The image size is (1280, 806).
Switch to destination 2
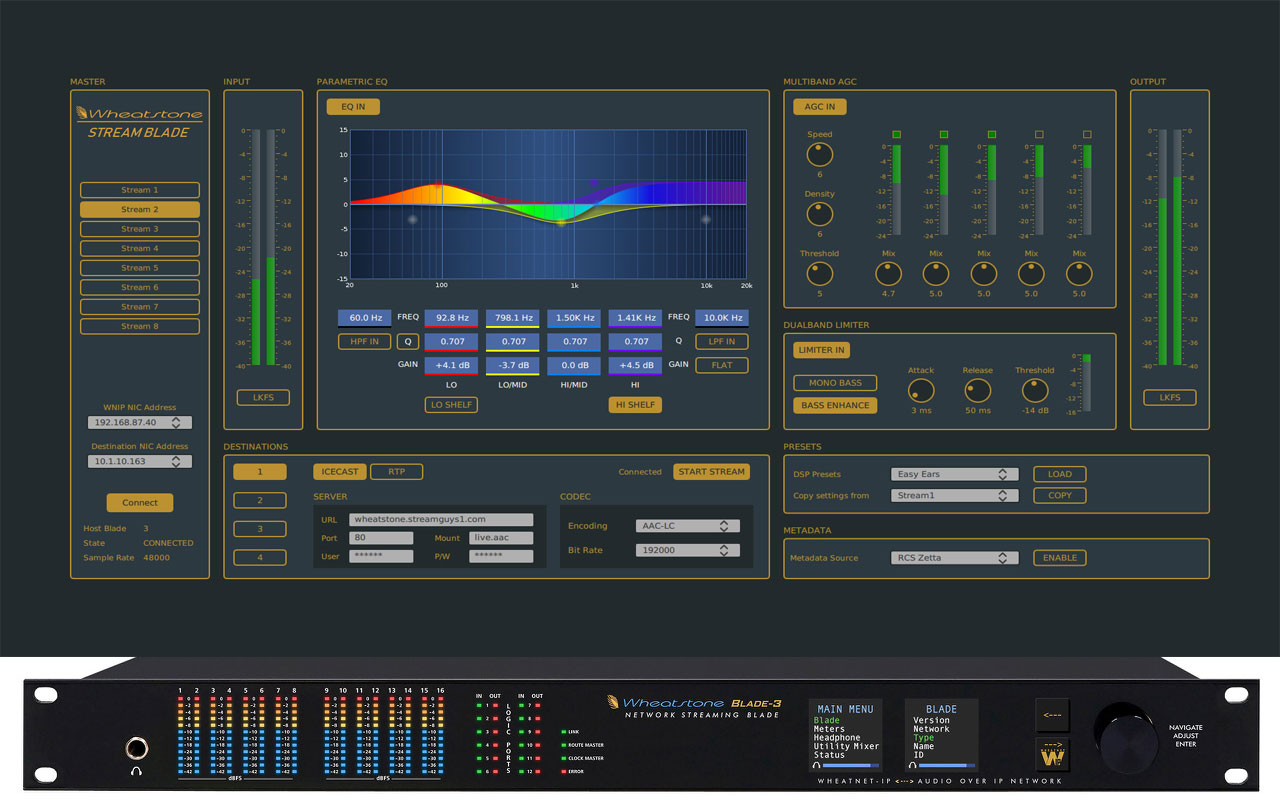click(260, 500)
